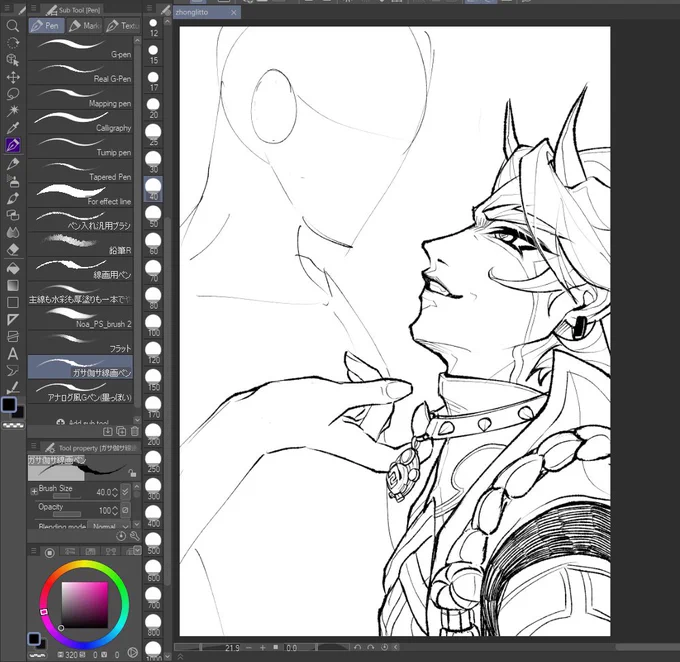
Task: Select the Correct line tool
Action: pos(13,387)
